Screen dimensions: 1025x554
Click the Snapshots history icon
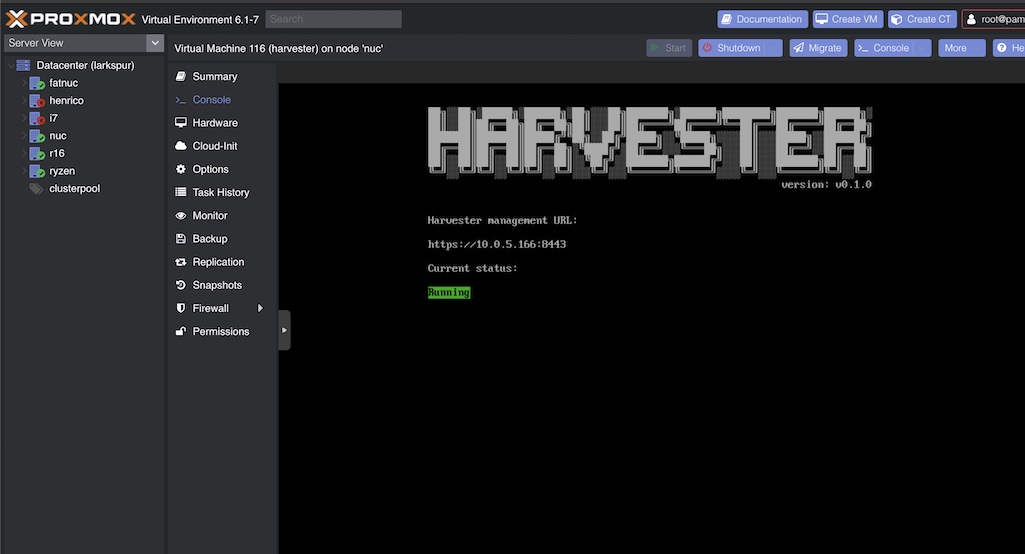click(x=181, y=285)
